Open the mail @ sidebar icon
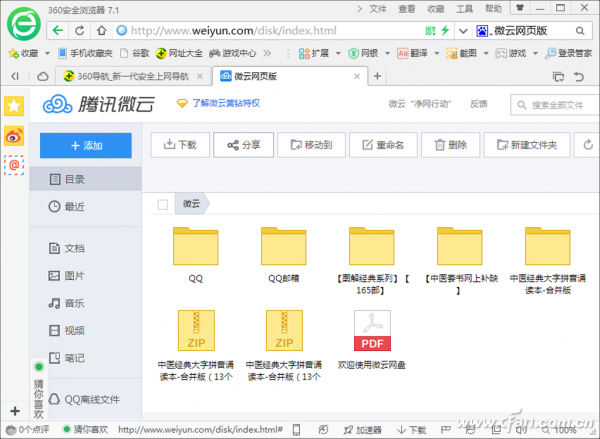The height and width of the screenshot is (439, 600). 14,165
